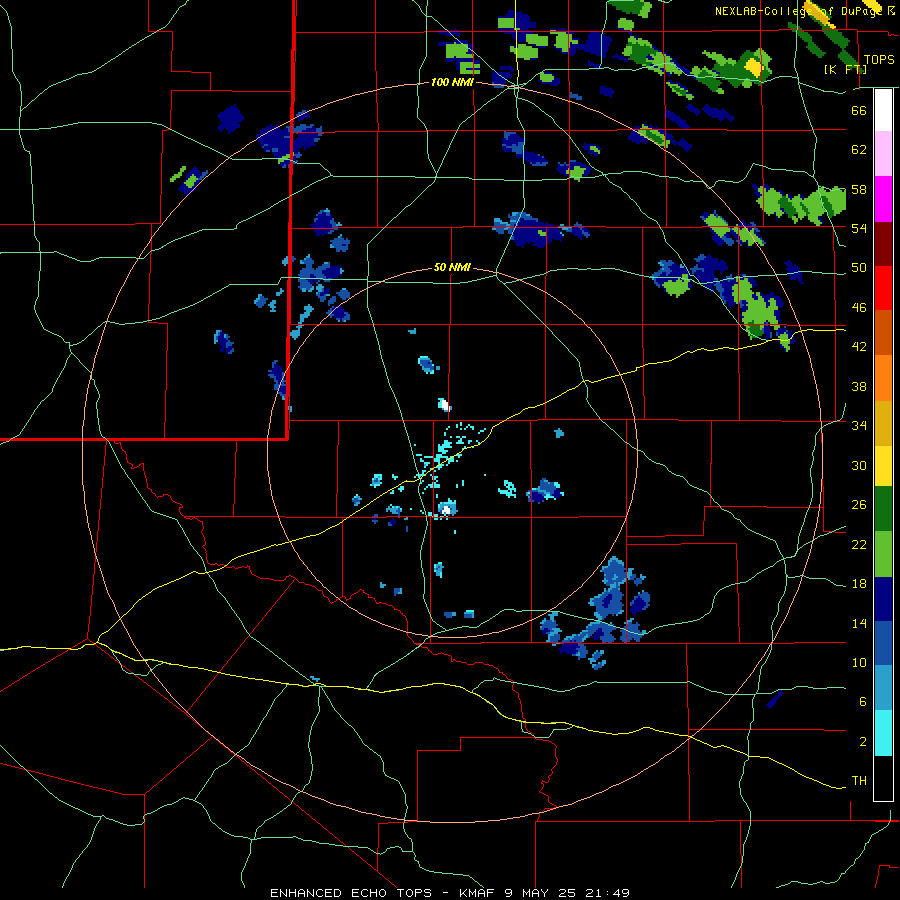Image resolution: width=900 pixels, height=900 pixels.
Task: Click the "6" scale label
Action: [863, 702]
